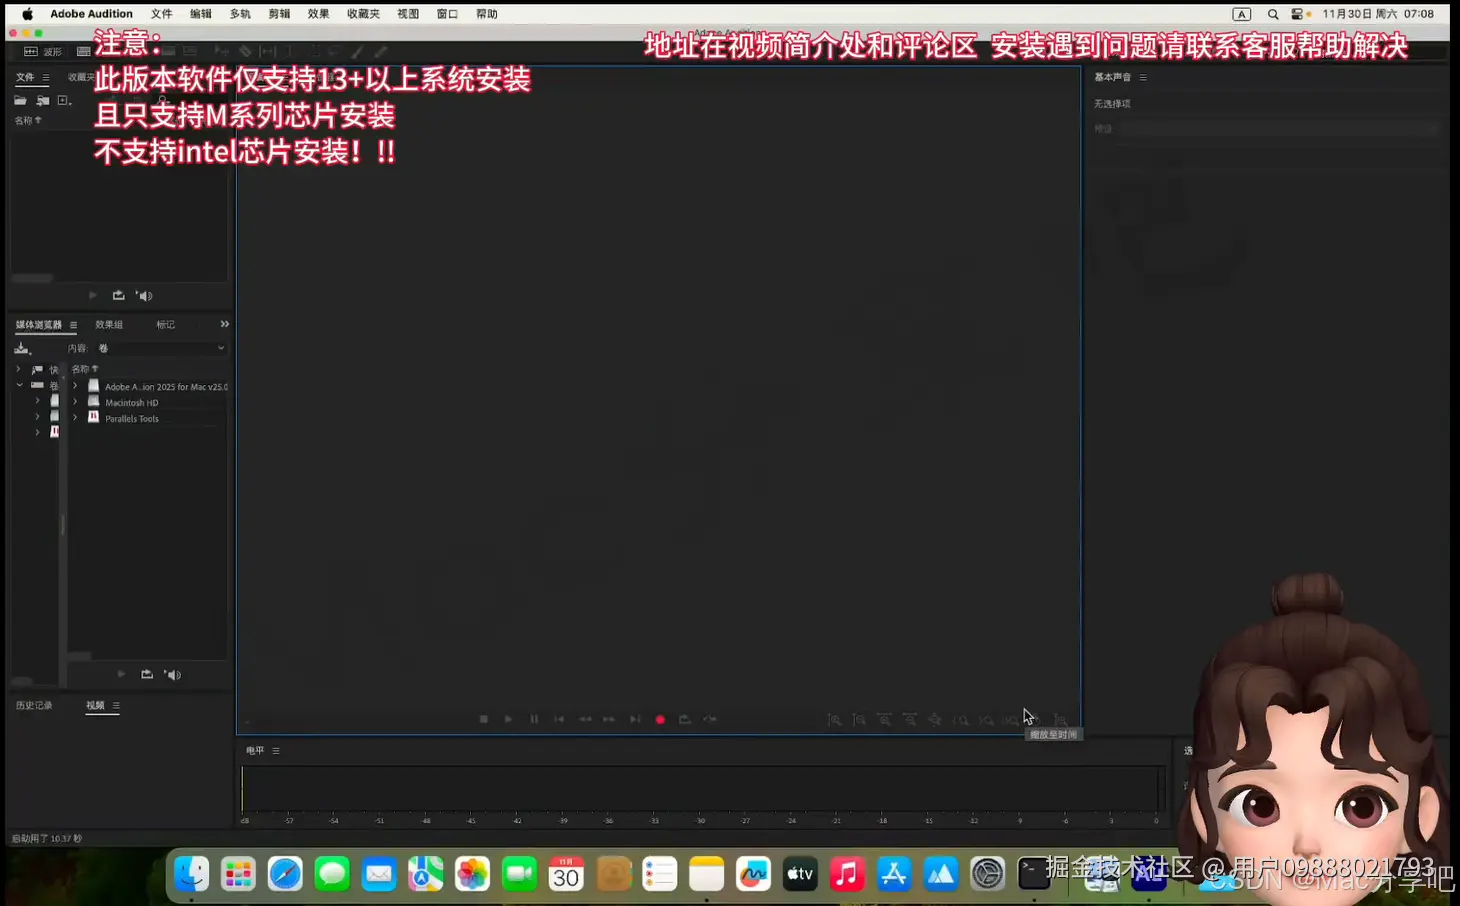Toggle loop preview in the Files panel
The height and width of the screenshot is (906, 1460).
pos(118,294)
